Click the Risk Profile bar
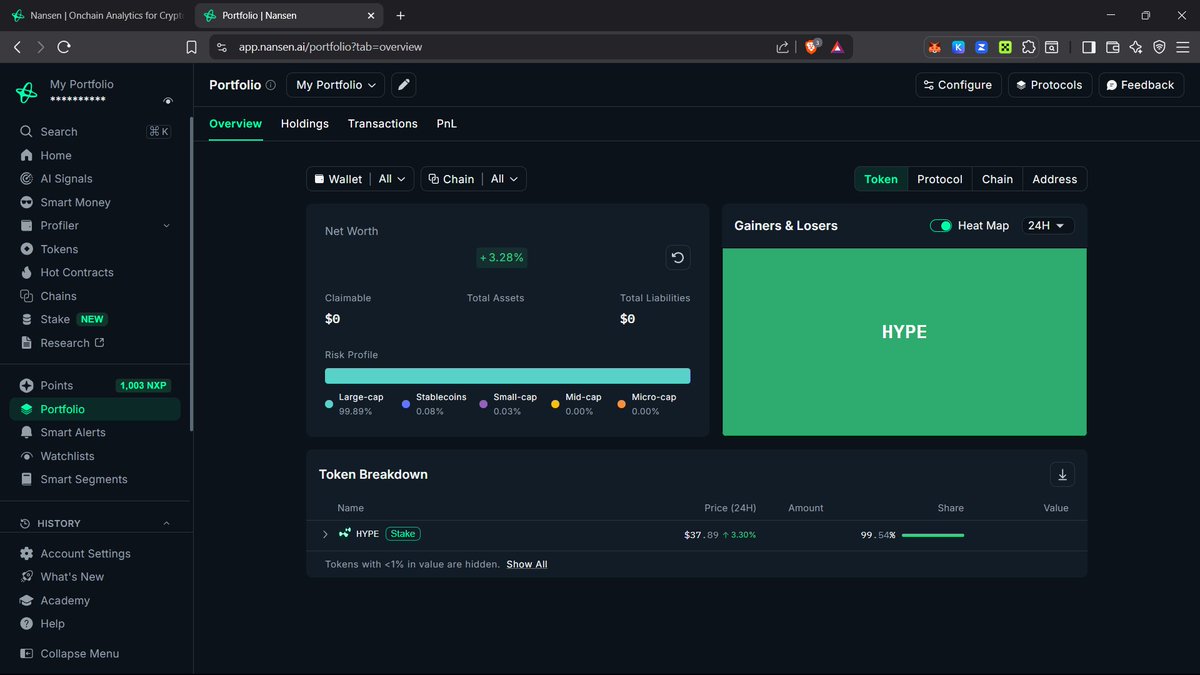1200x675 pixels. [x=507, y=376]
